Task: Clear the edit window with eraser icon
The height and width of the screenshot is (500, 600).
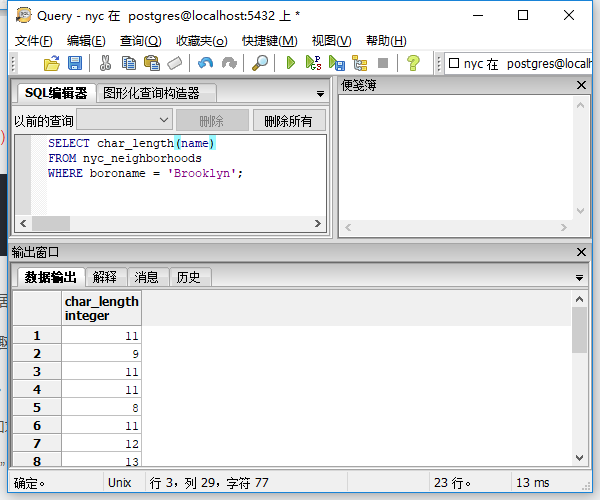Action: coord(174,63)
